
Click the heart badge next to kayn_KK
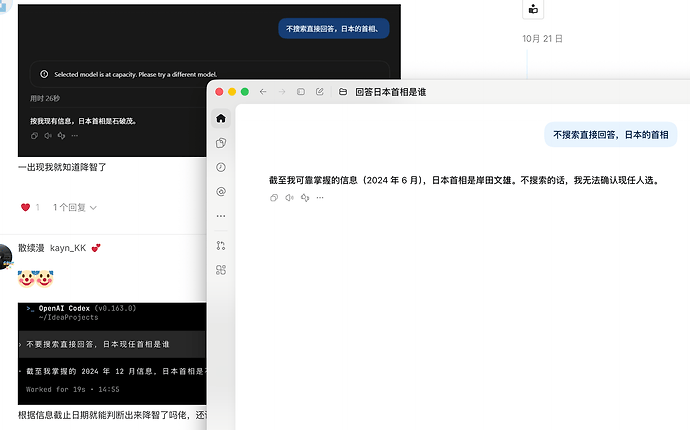click(x=96, y=248)
